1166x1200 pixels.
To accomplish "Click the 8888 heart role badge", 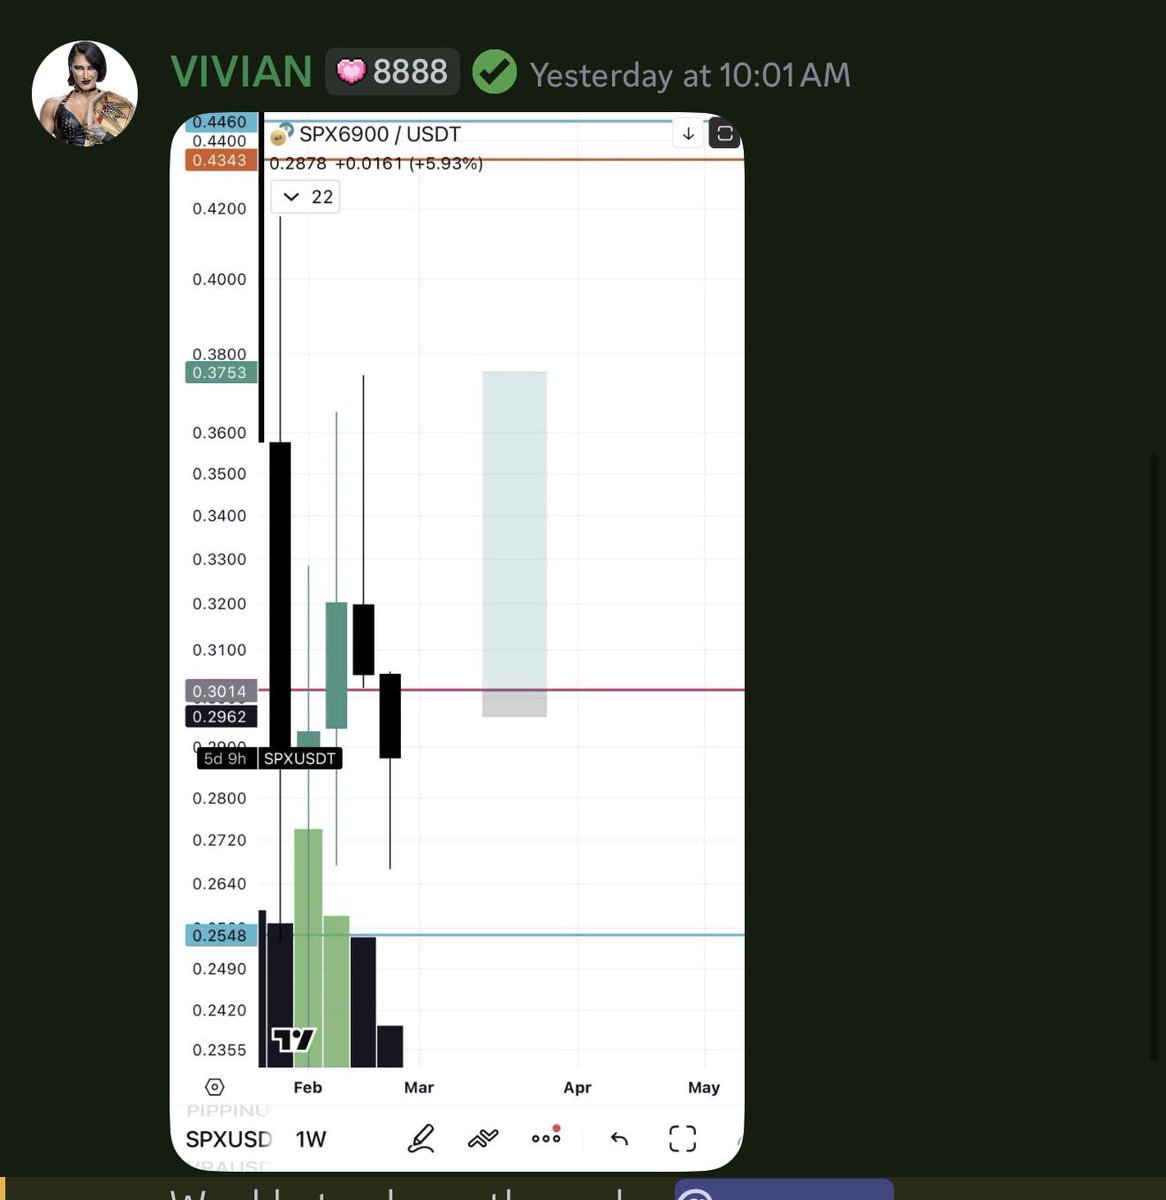I will [x=392, y=72].
